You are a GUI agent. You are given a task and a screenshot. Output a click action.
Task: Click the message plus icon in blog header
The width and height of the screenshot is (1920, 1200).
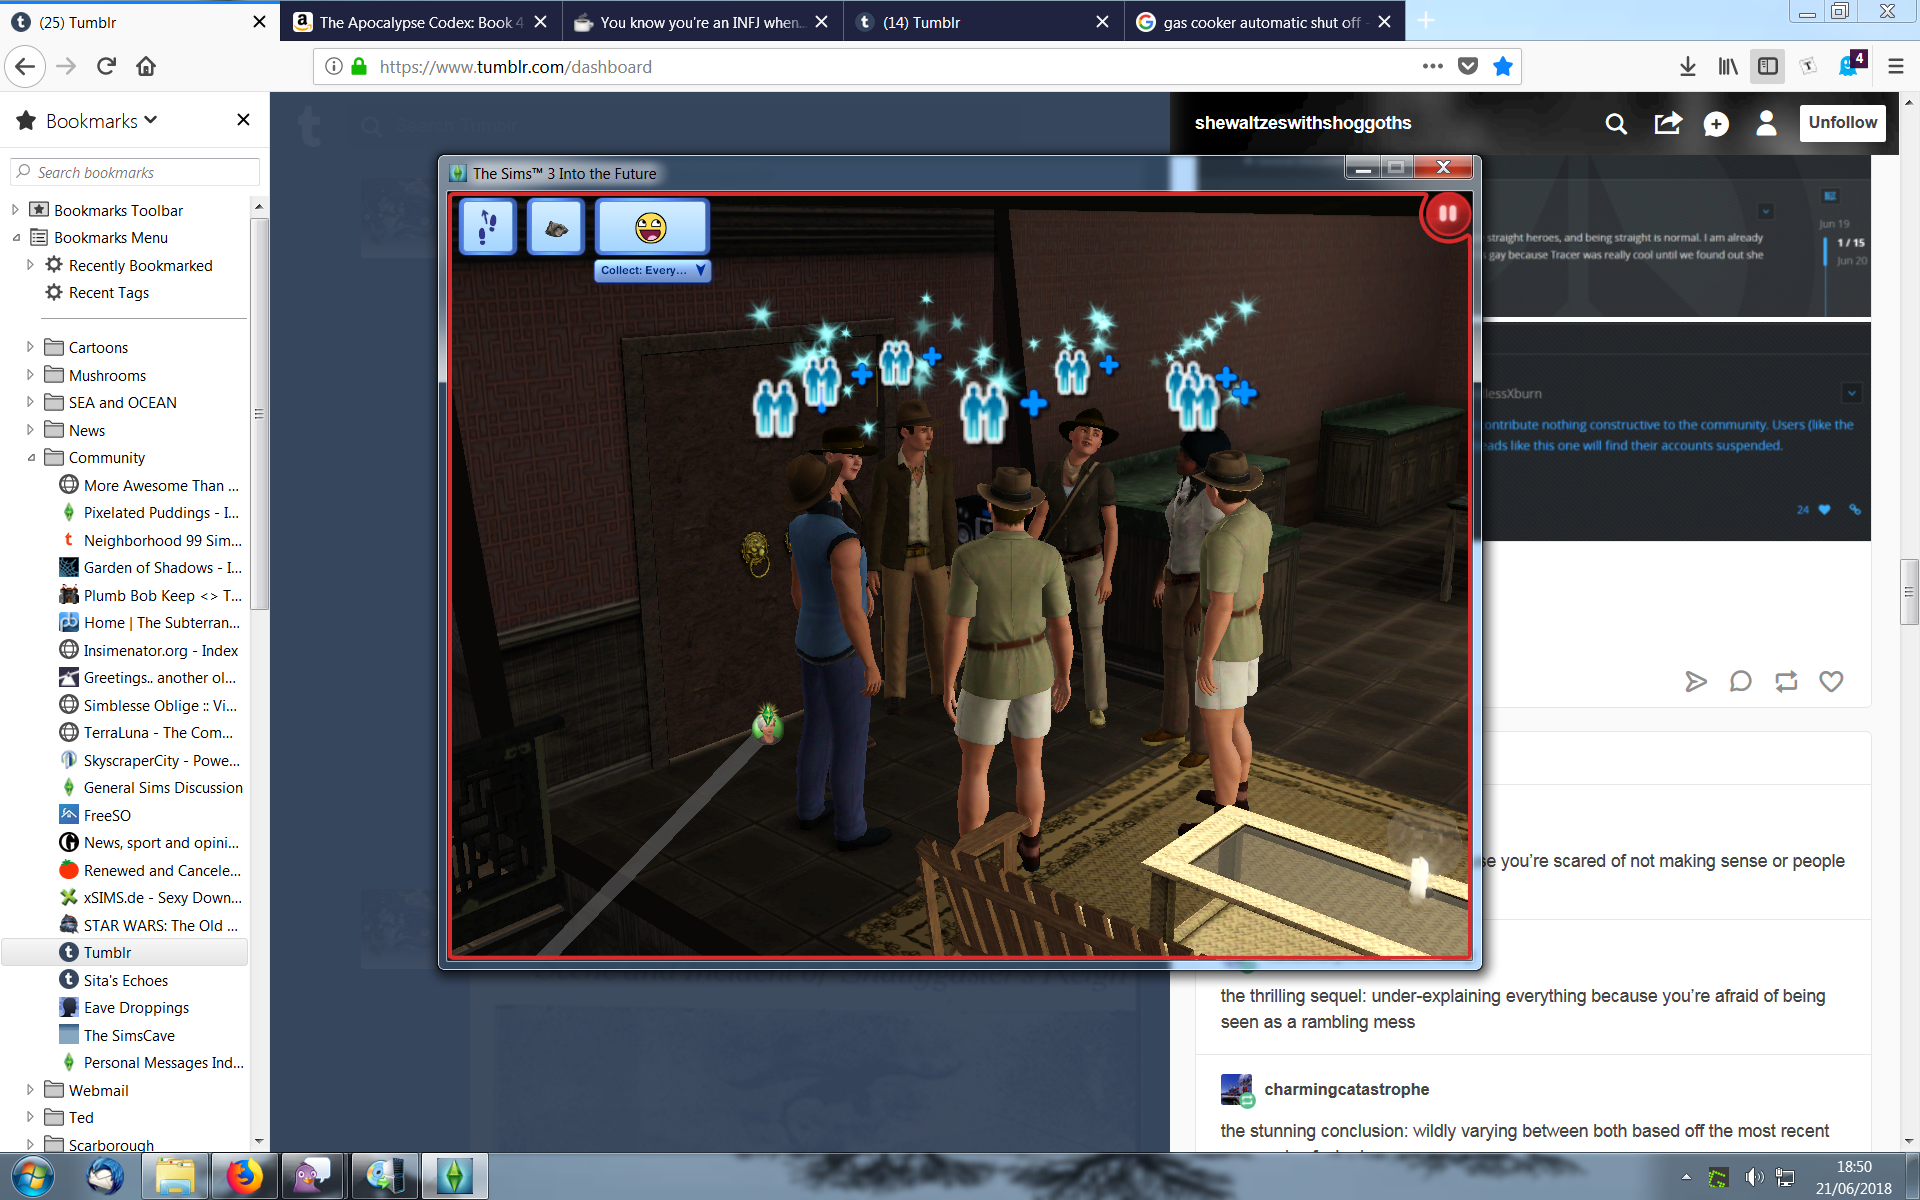(x=1716, y=124)
